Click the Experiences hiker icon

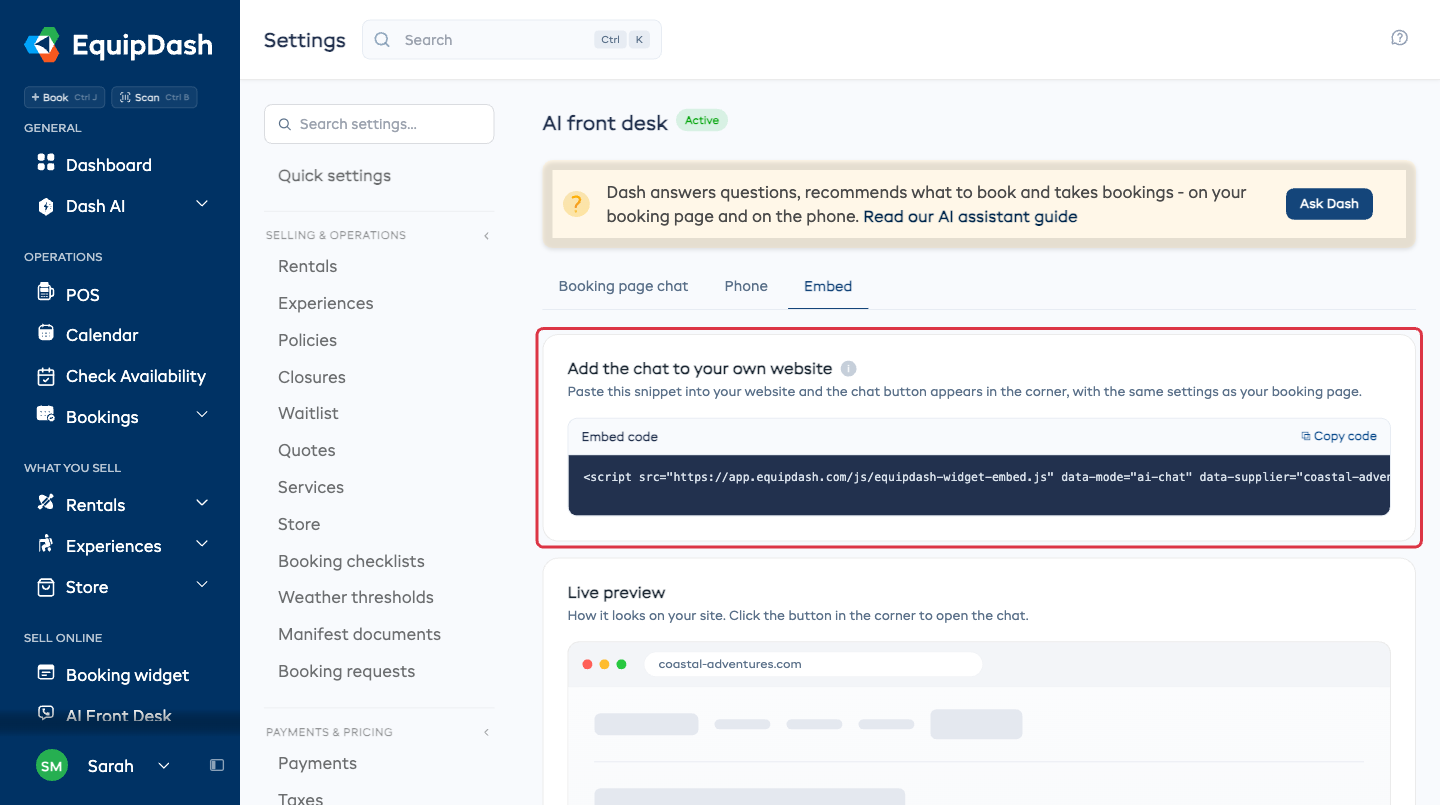click(45, 544)
